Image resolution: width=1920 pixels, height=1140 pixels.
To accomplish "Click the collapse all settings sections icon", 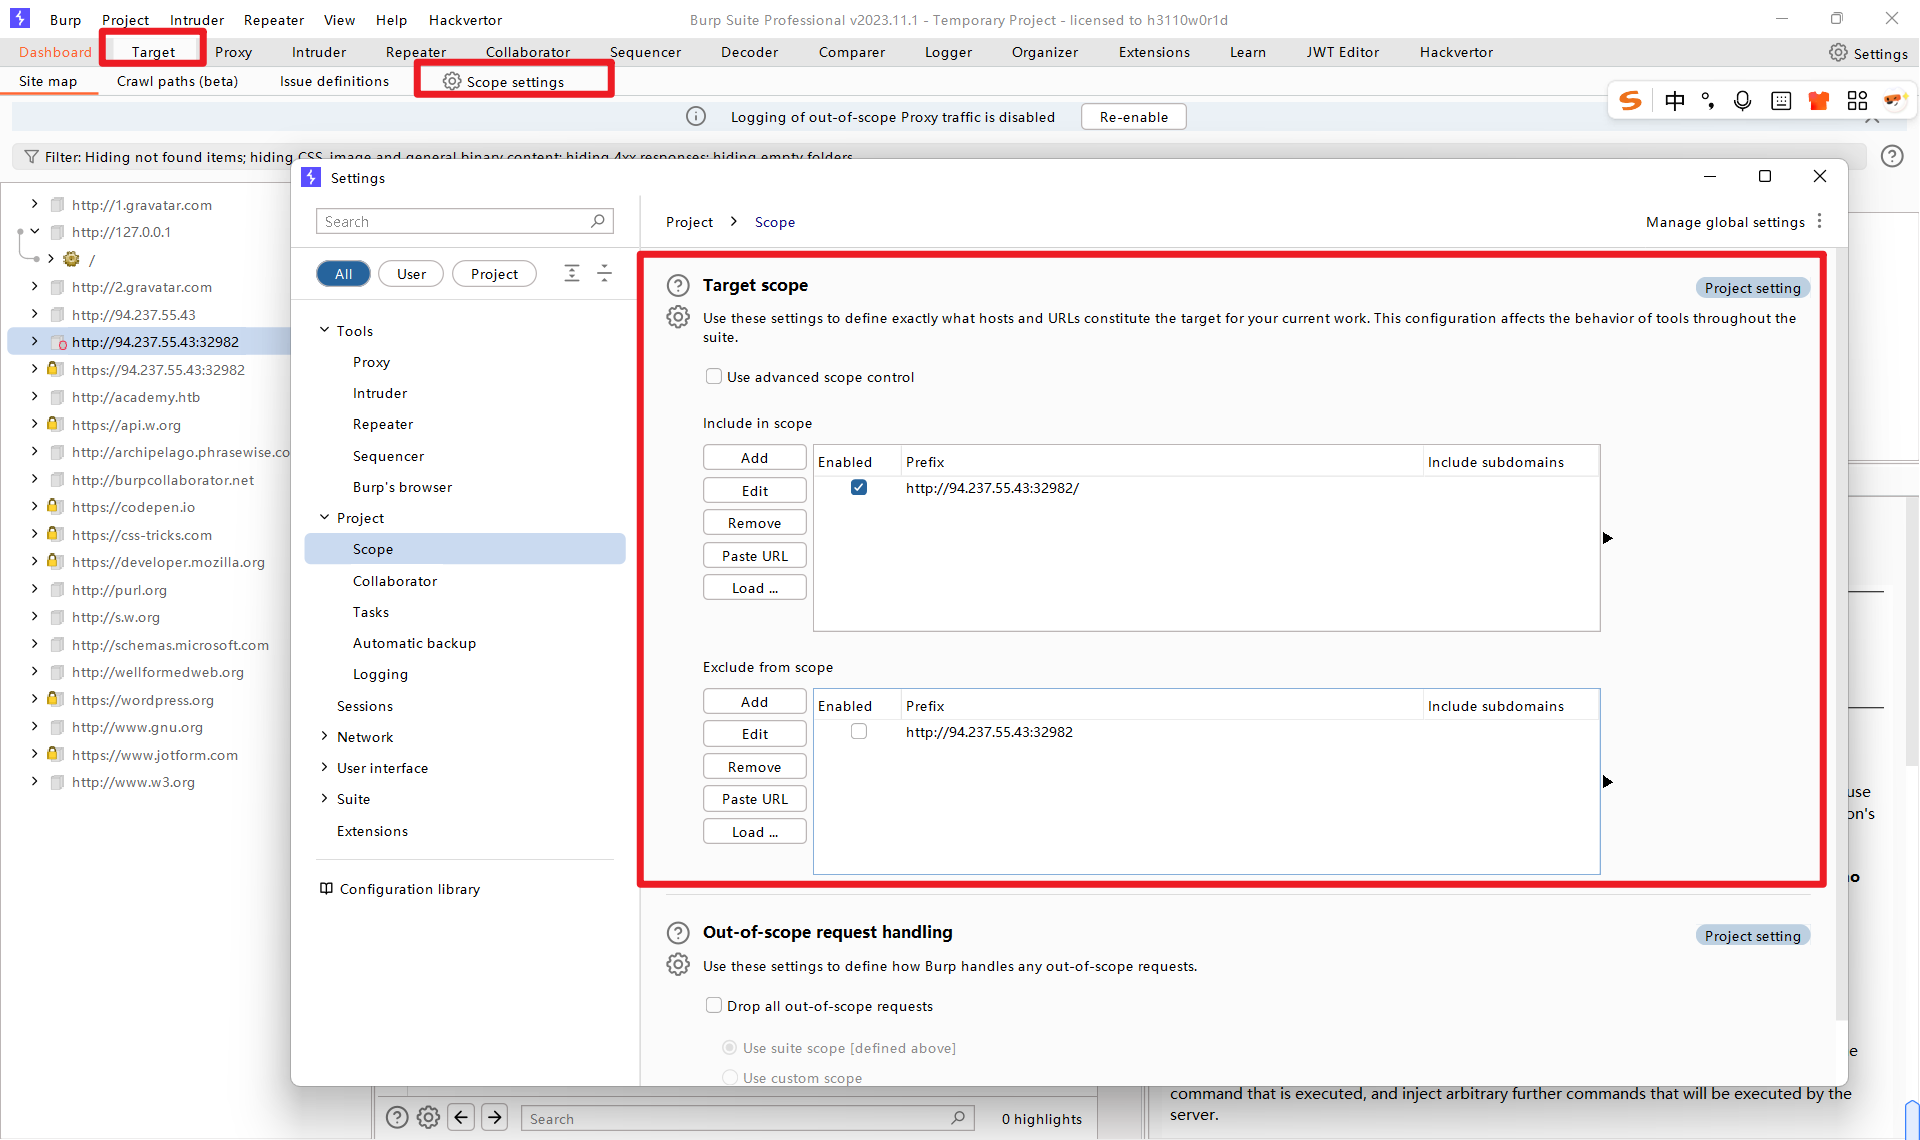I will coord(604,273).
